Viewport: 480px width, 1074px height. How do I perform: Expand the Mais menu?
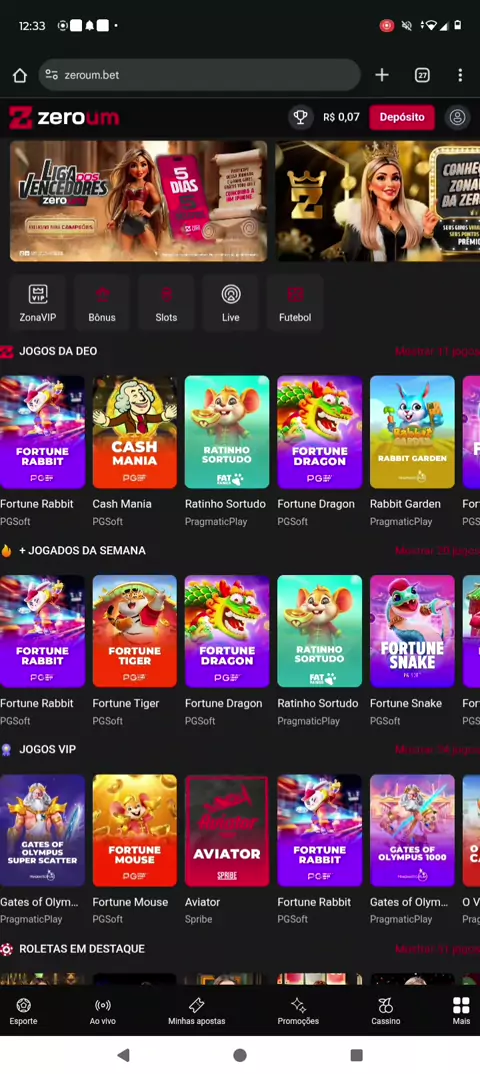462,1011
